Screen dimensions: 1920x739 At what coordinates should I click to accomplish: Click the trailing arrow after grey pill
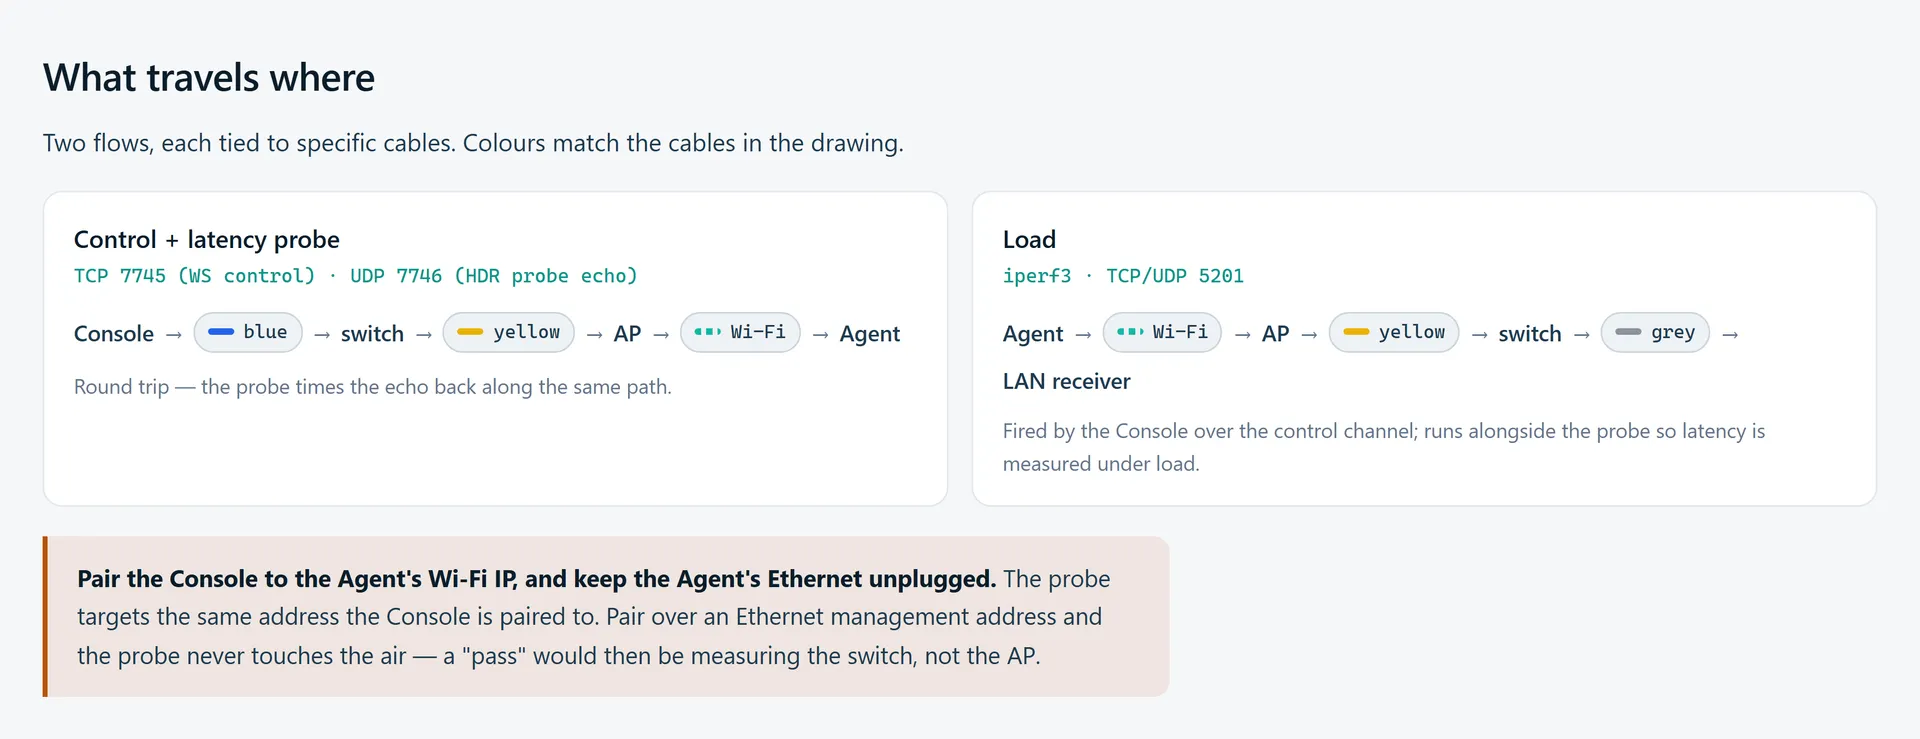(1730, 335)
